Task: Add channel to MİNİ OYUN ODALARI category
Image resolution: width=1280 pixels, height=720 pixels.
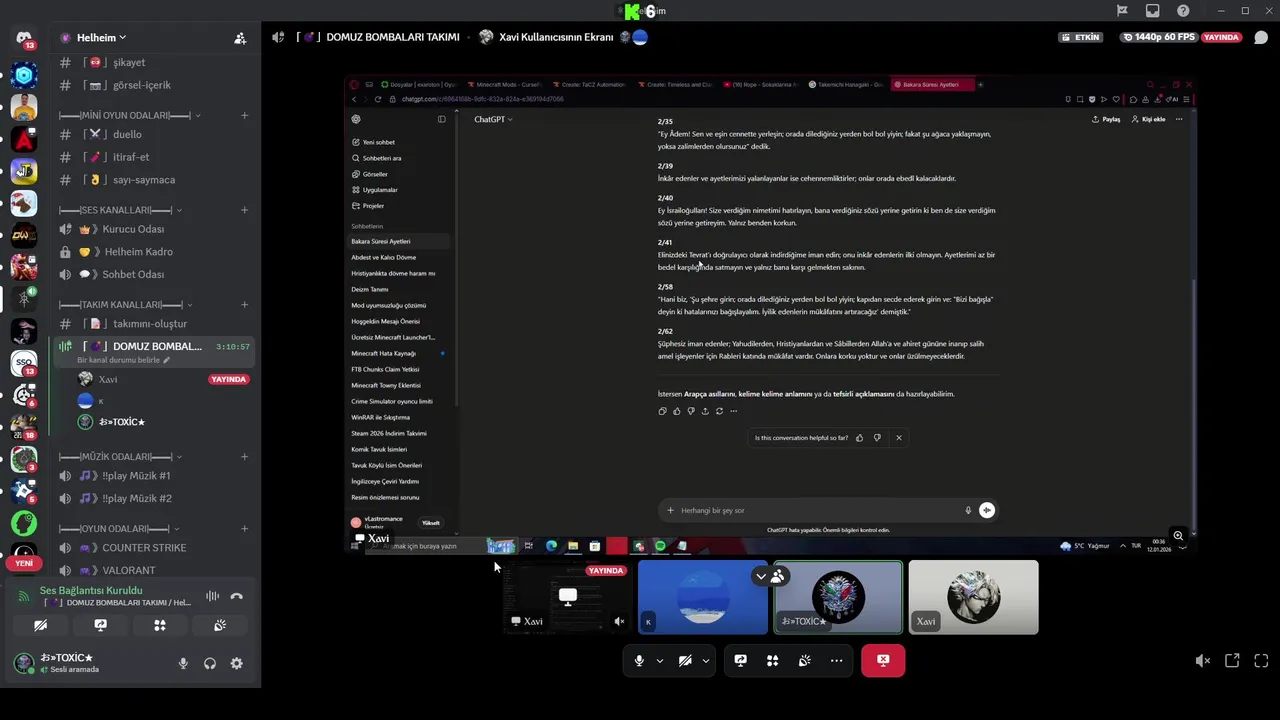Action: click(244, 115)
